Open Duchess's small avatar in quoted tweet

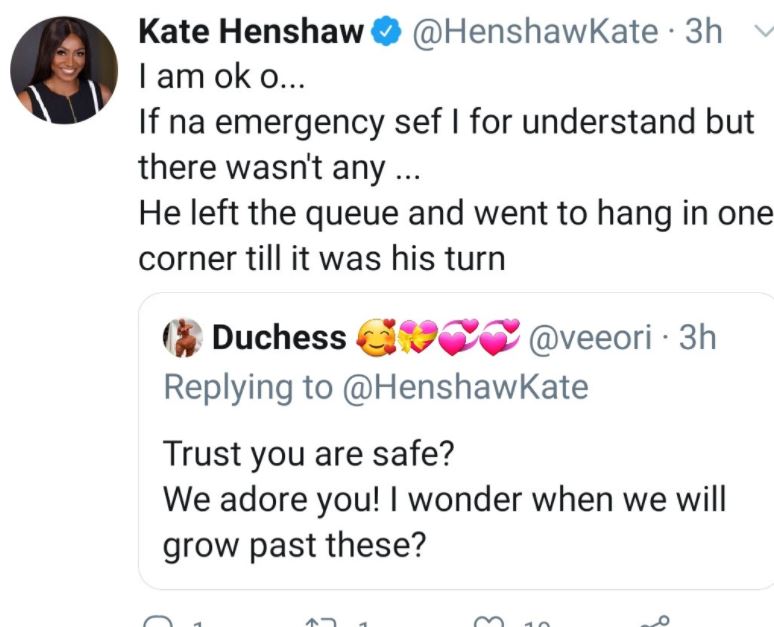pos(184,339)
